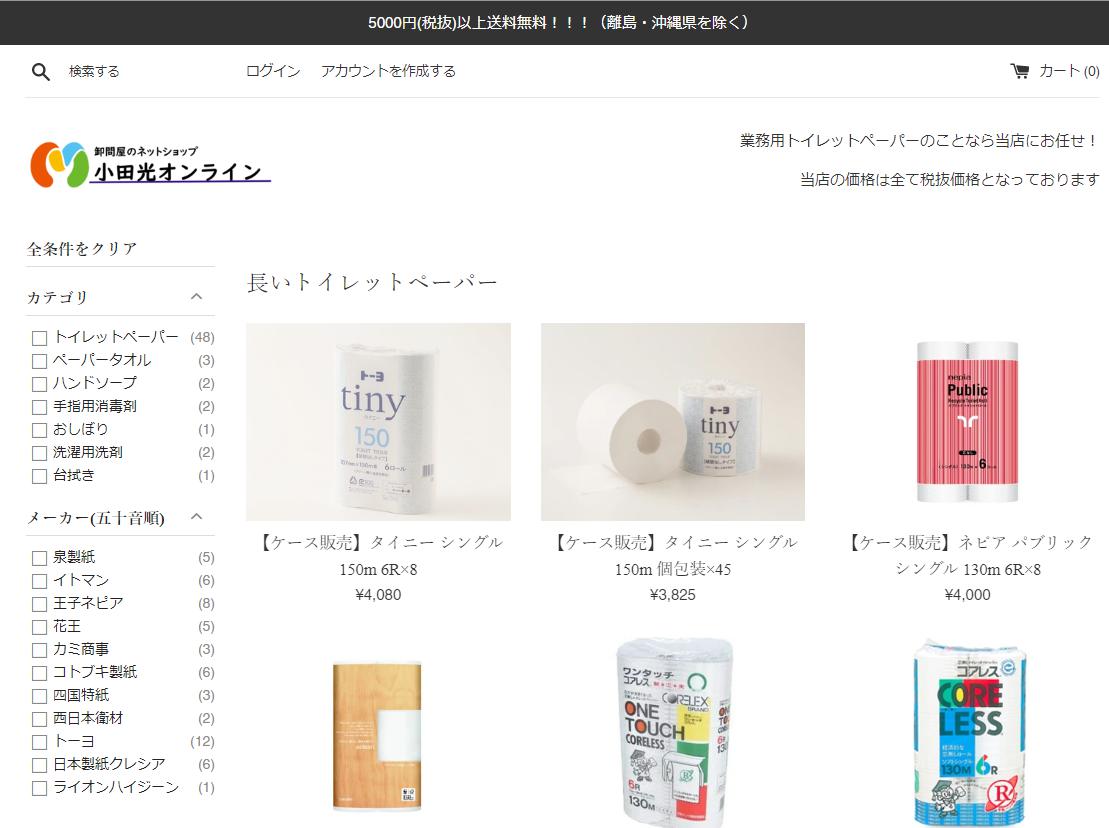
Task: Click the 業務用トイレットペーパーのことなら当店にお任せ！ tagline
Action: click(919, 141)
